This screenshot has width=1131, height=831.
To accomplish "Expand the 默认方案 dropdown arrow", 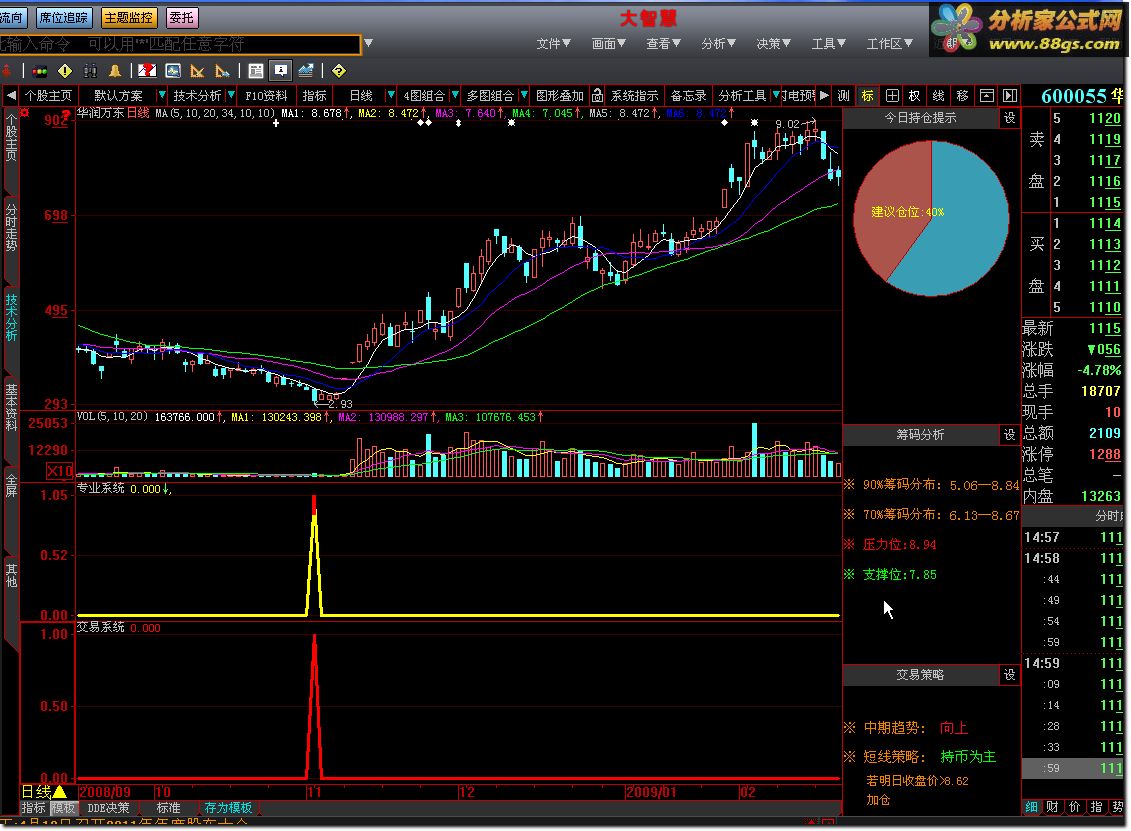I will point(162,95).
